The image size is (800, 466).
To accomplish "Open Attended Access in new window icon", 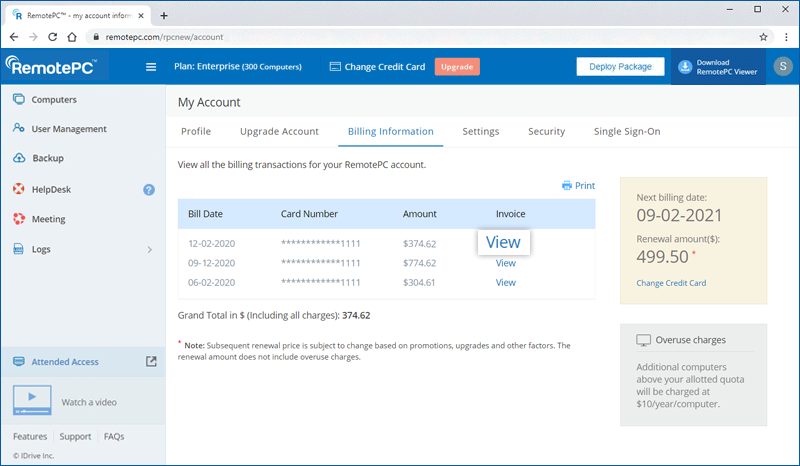I will (x=151, y=361).
